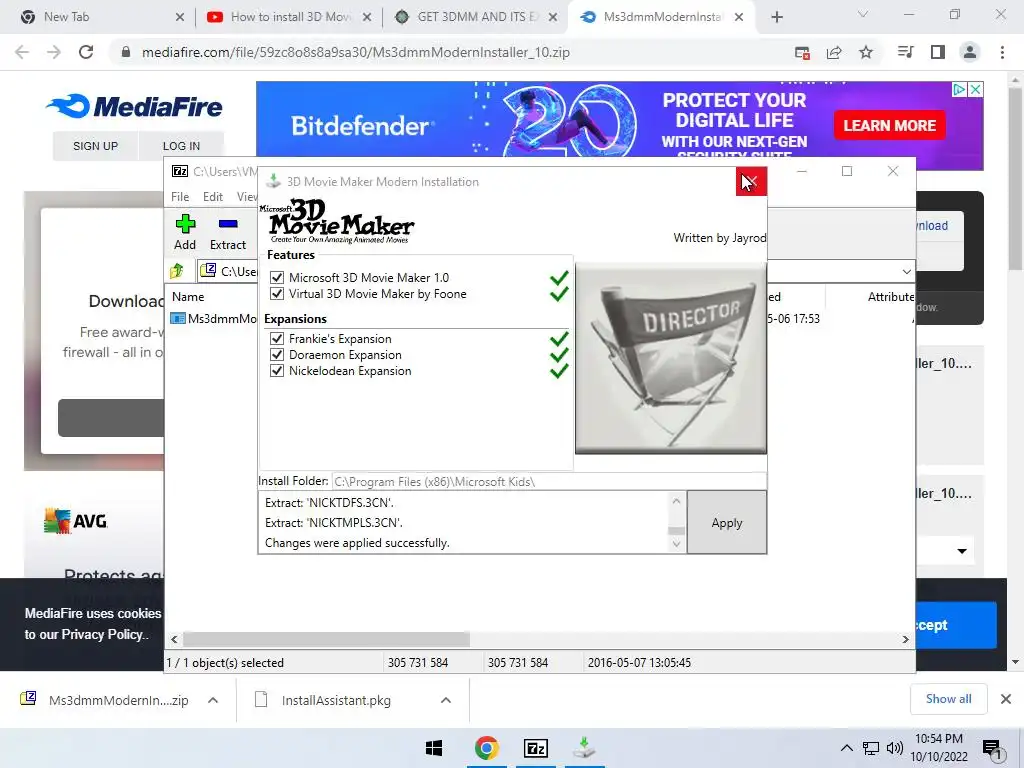Screen dimensions: 1024x768
Task: Open Chrome three-dot menu
Action: (1002, 52)
